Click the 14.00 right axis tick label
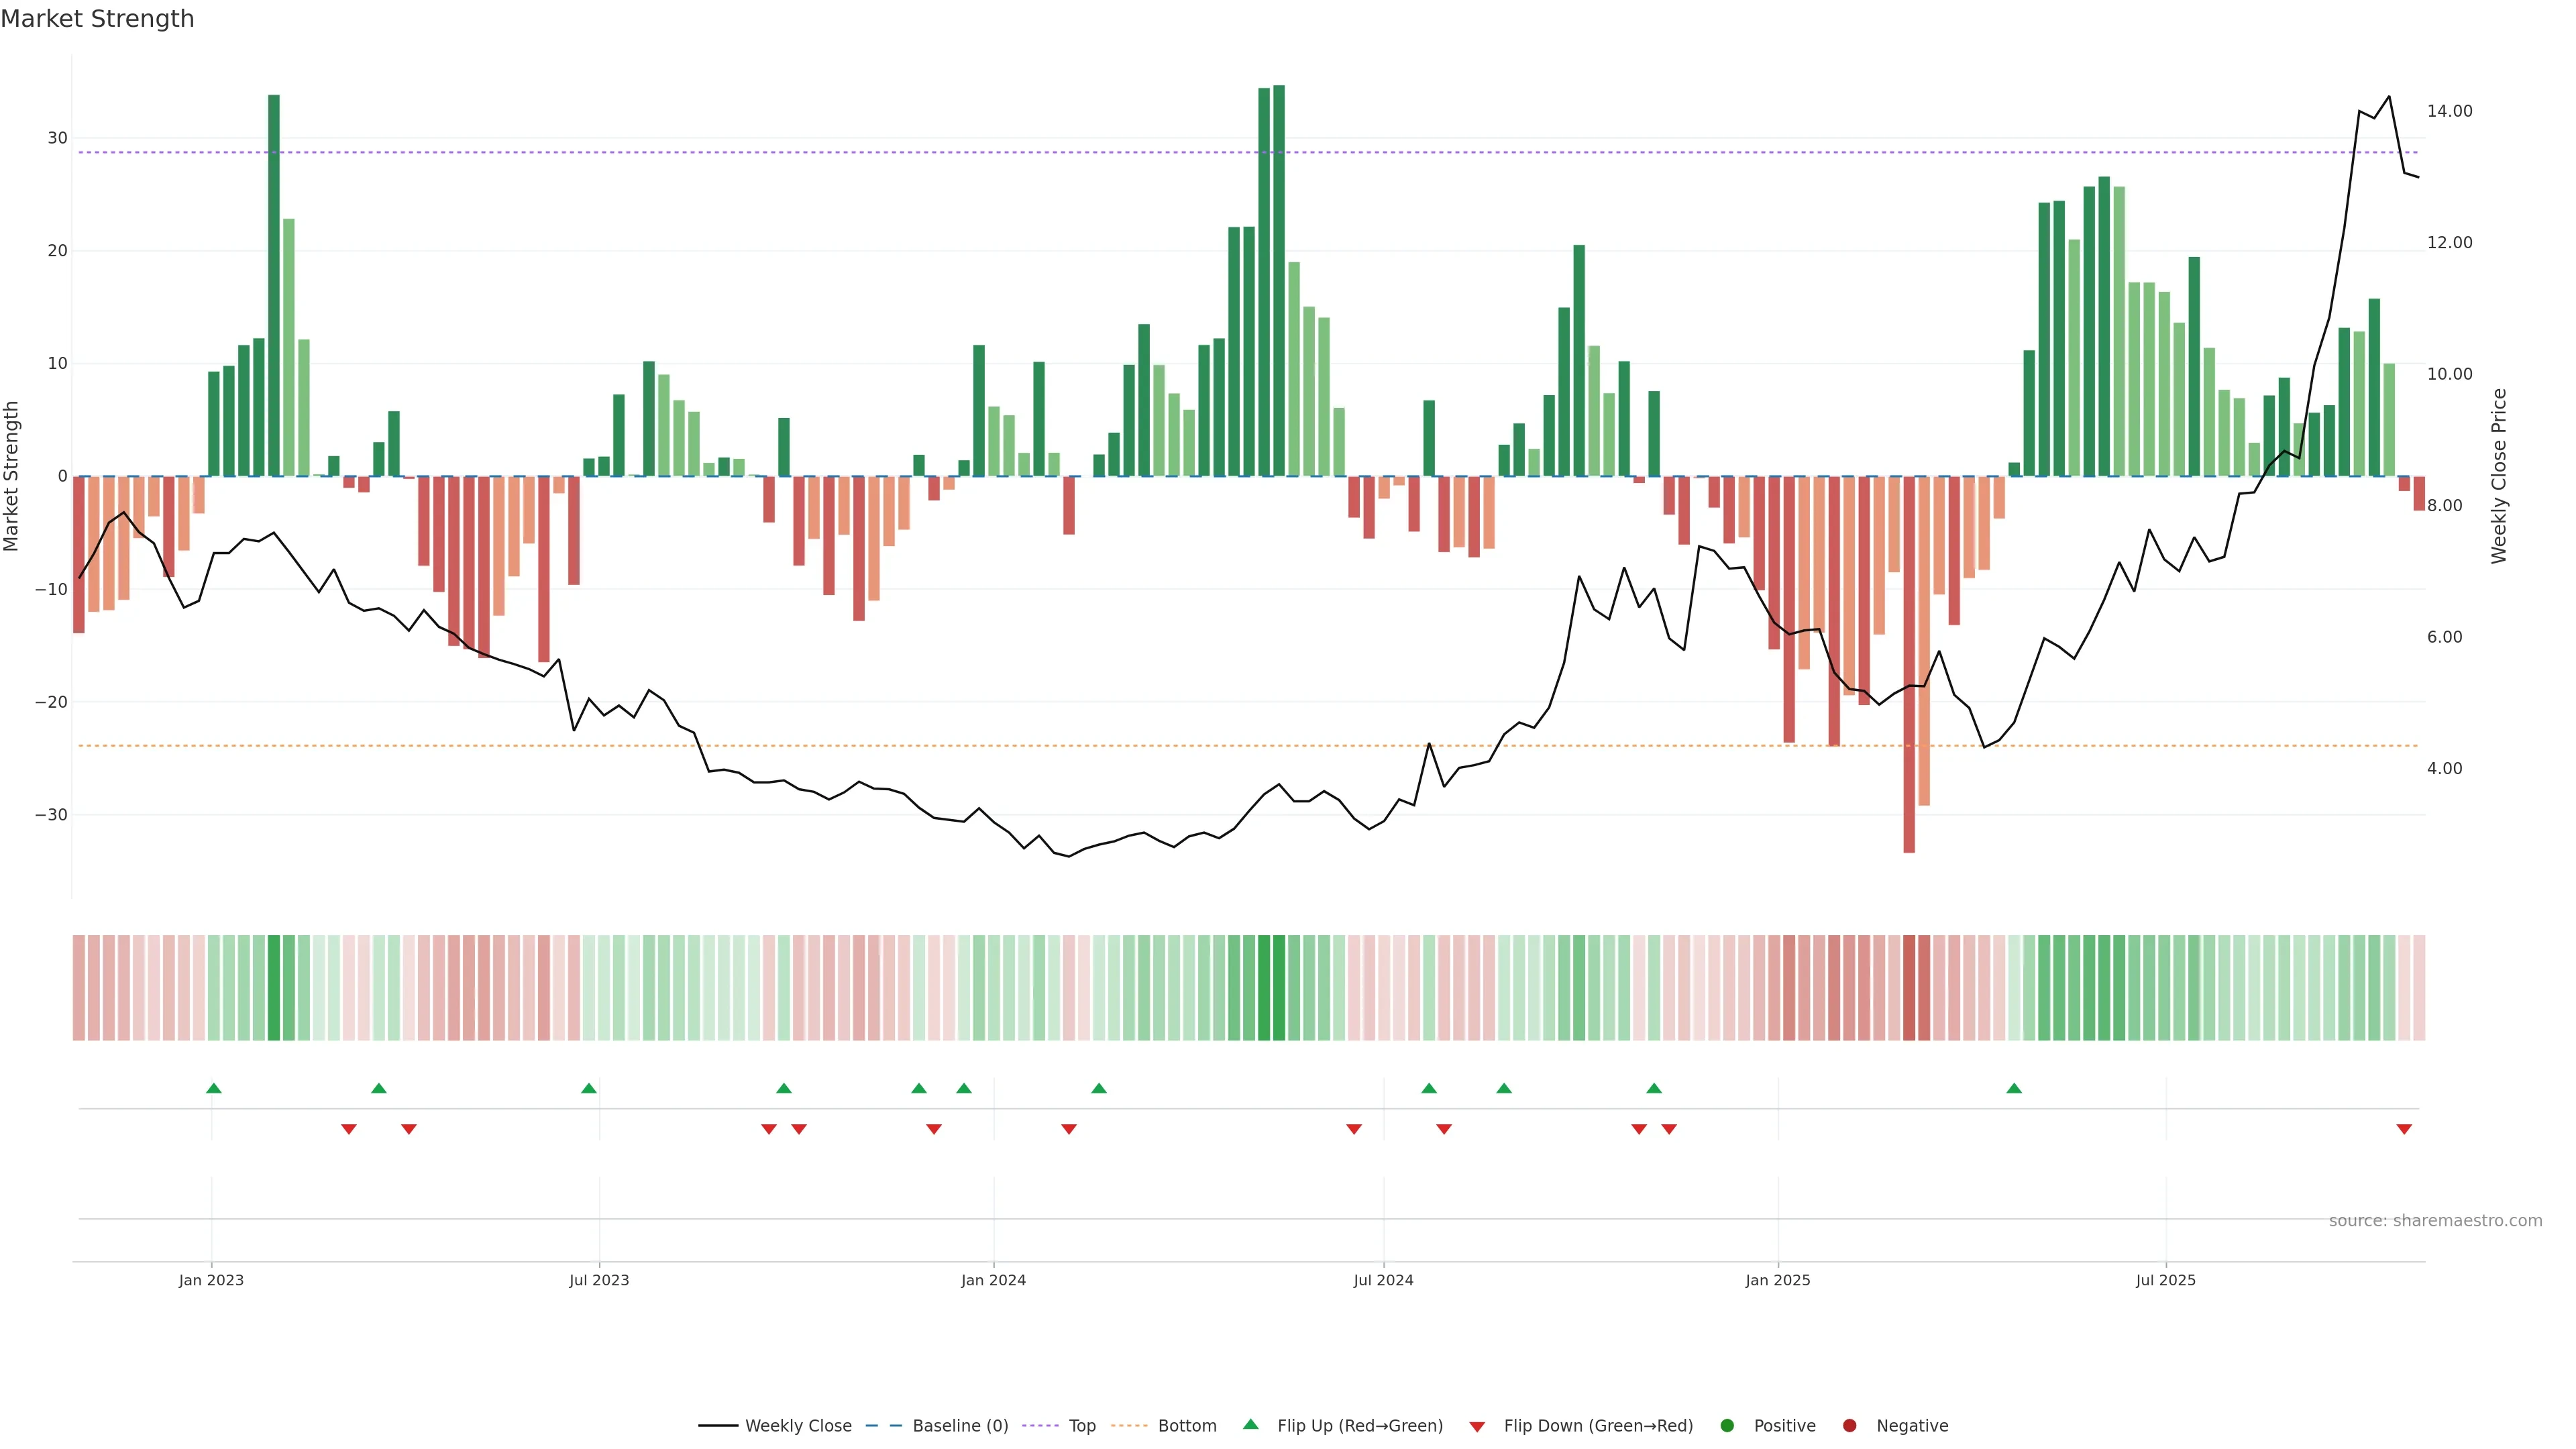Image resolution: width=2576 pixels, height=1449 pixels. pos(2449,111)
